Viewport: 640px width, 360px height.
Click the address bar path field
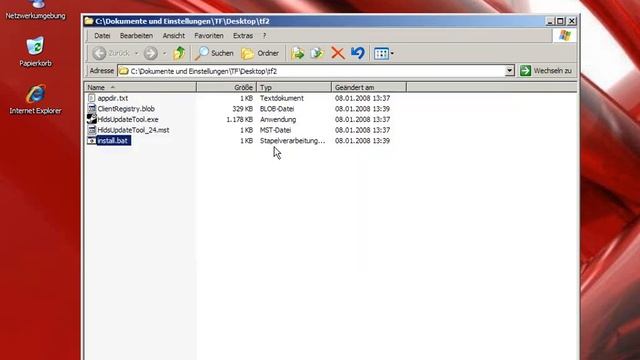[311, 71]
